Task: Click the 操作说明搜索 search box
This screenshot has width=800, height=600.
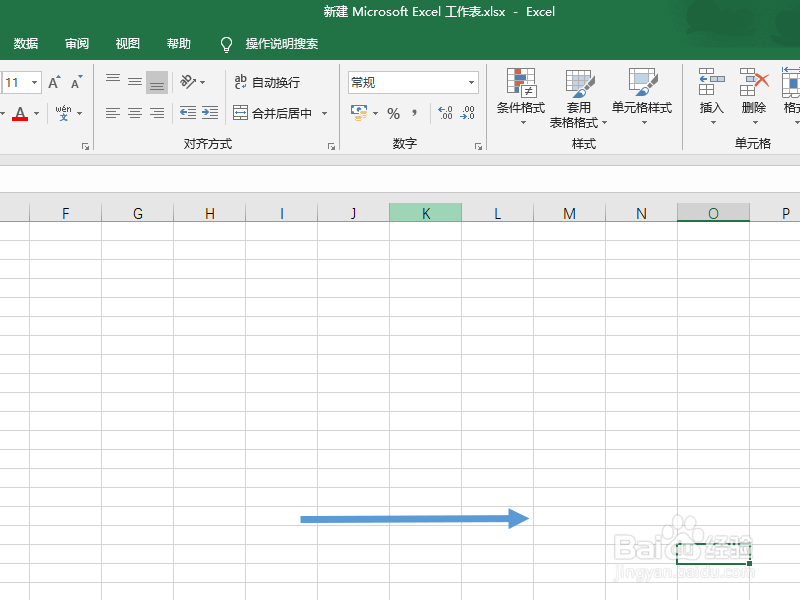Action: tap(282, 44)
